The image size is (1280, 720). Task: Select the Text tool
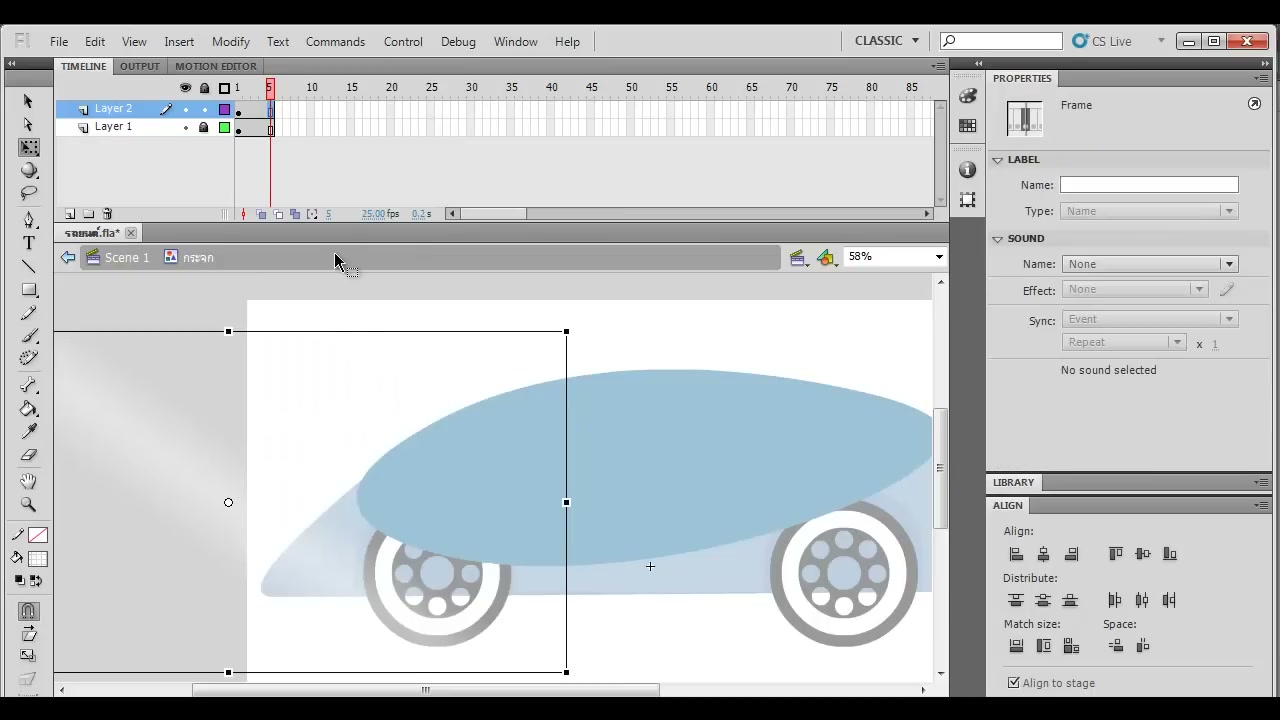tap(29, 243)
